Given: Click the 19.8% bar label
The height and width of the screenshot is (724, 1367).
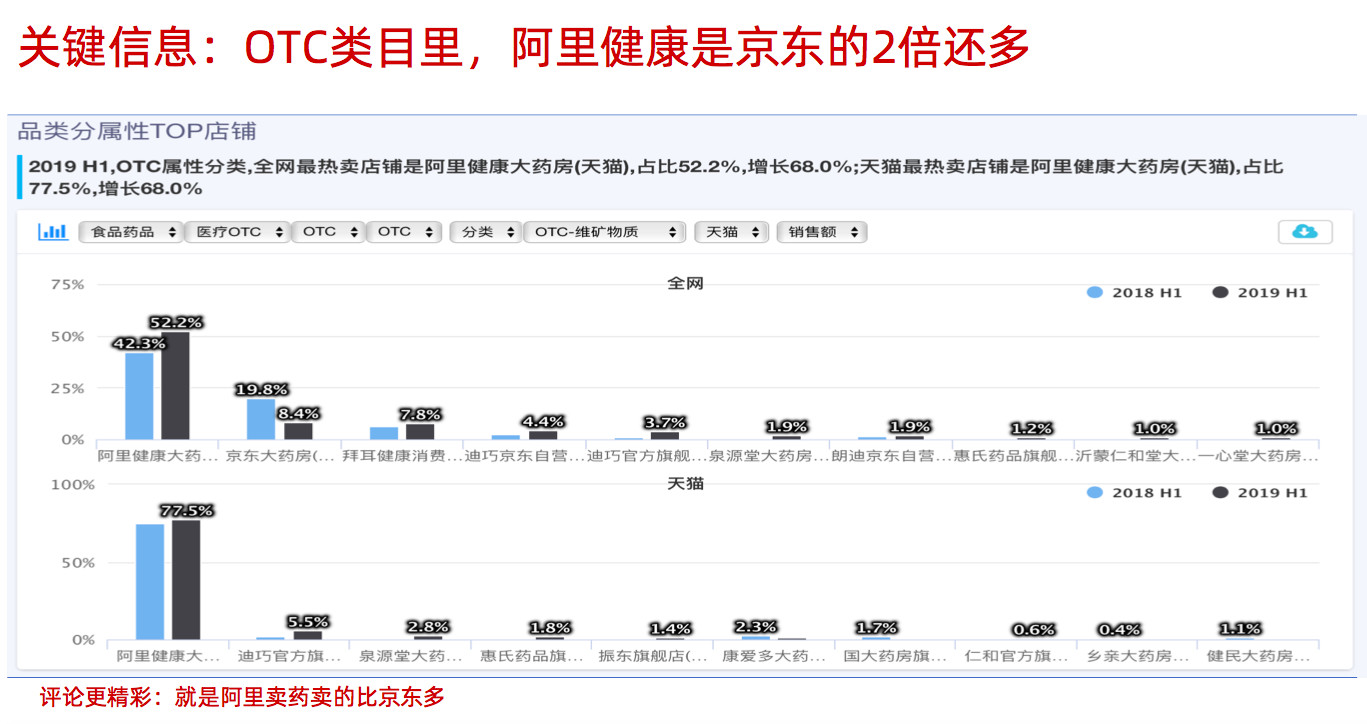Looking at the screenshot, I should (261, 390).
